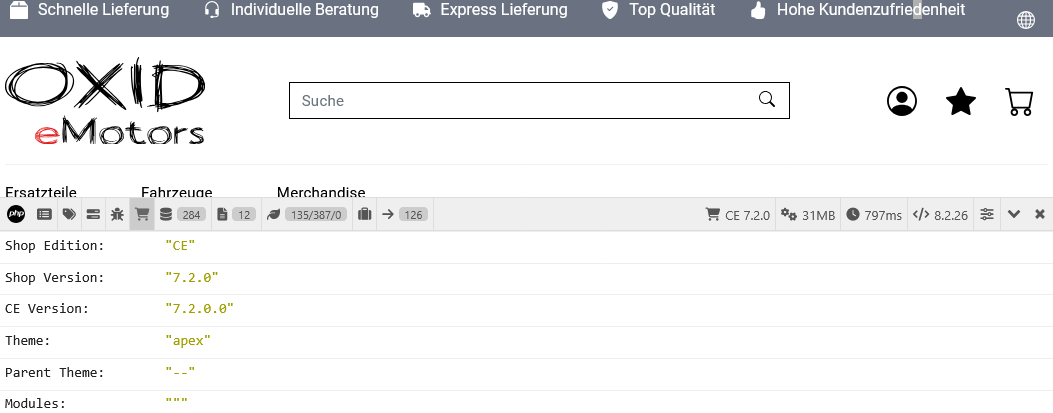The height and width of the screenshot is (413, 1053).
Task: Open the arrow tab showing 126
Action: click(404, 214)
